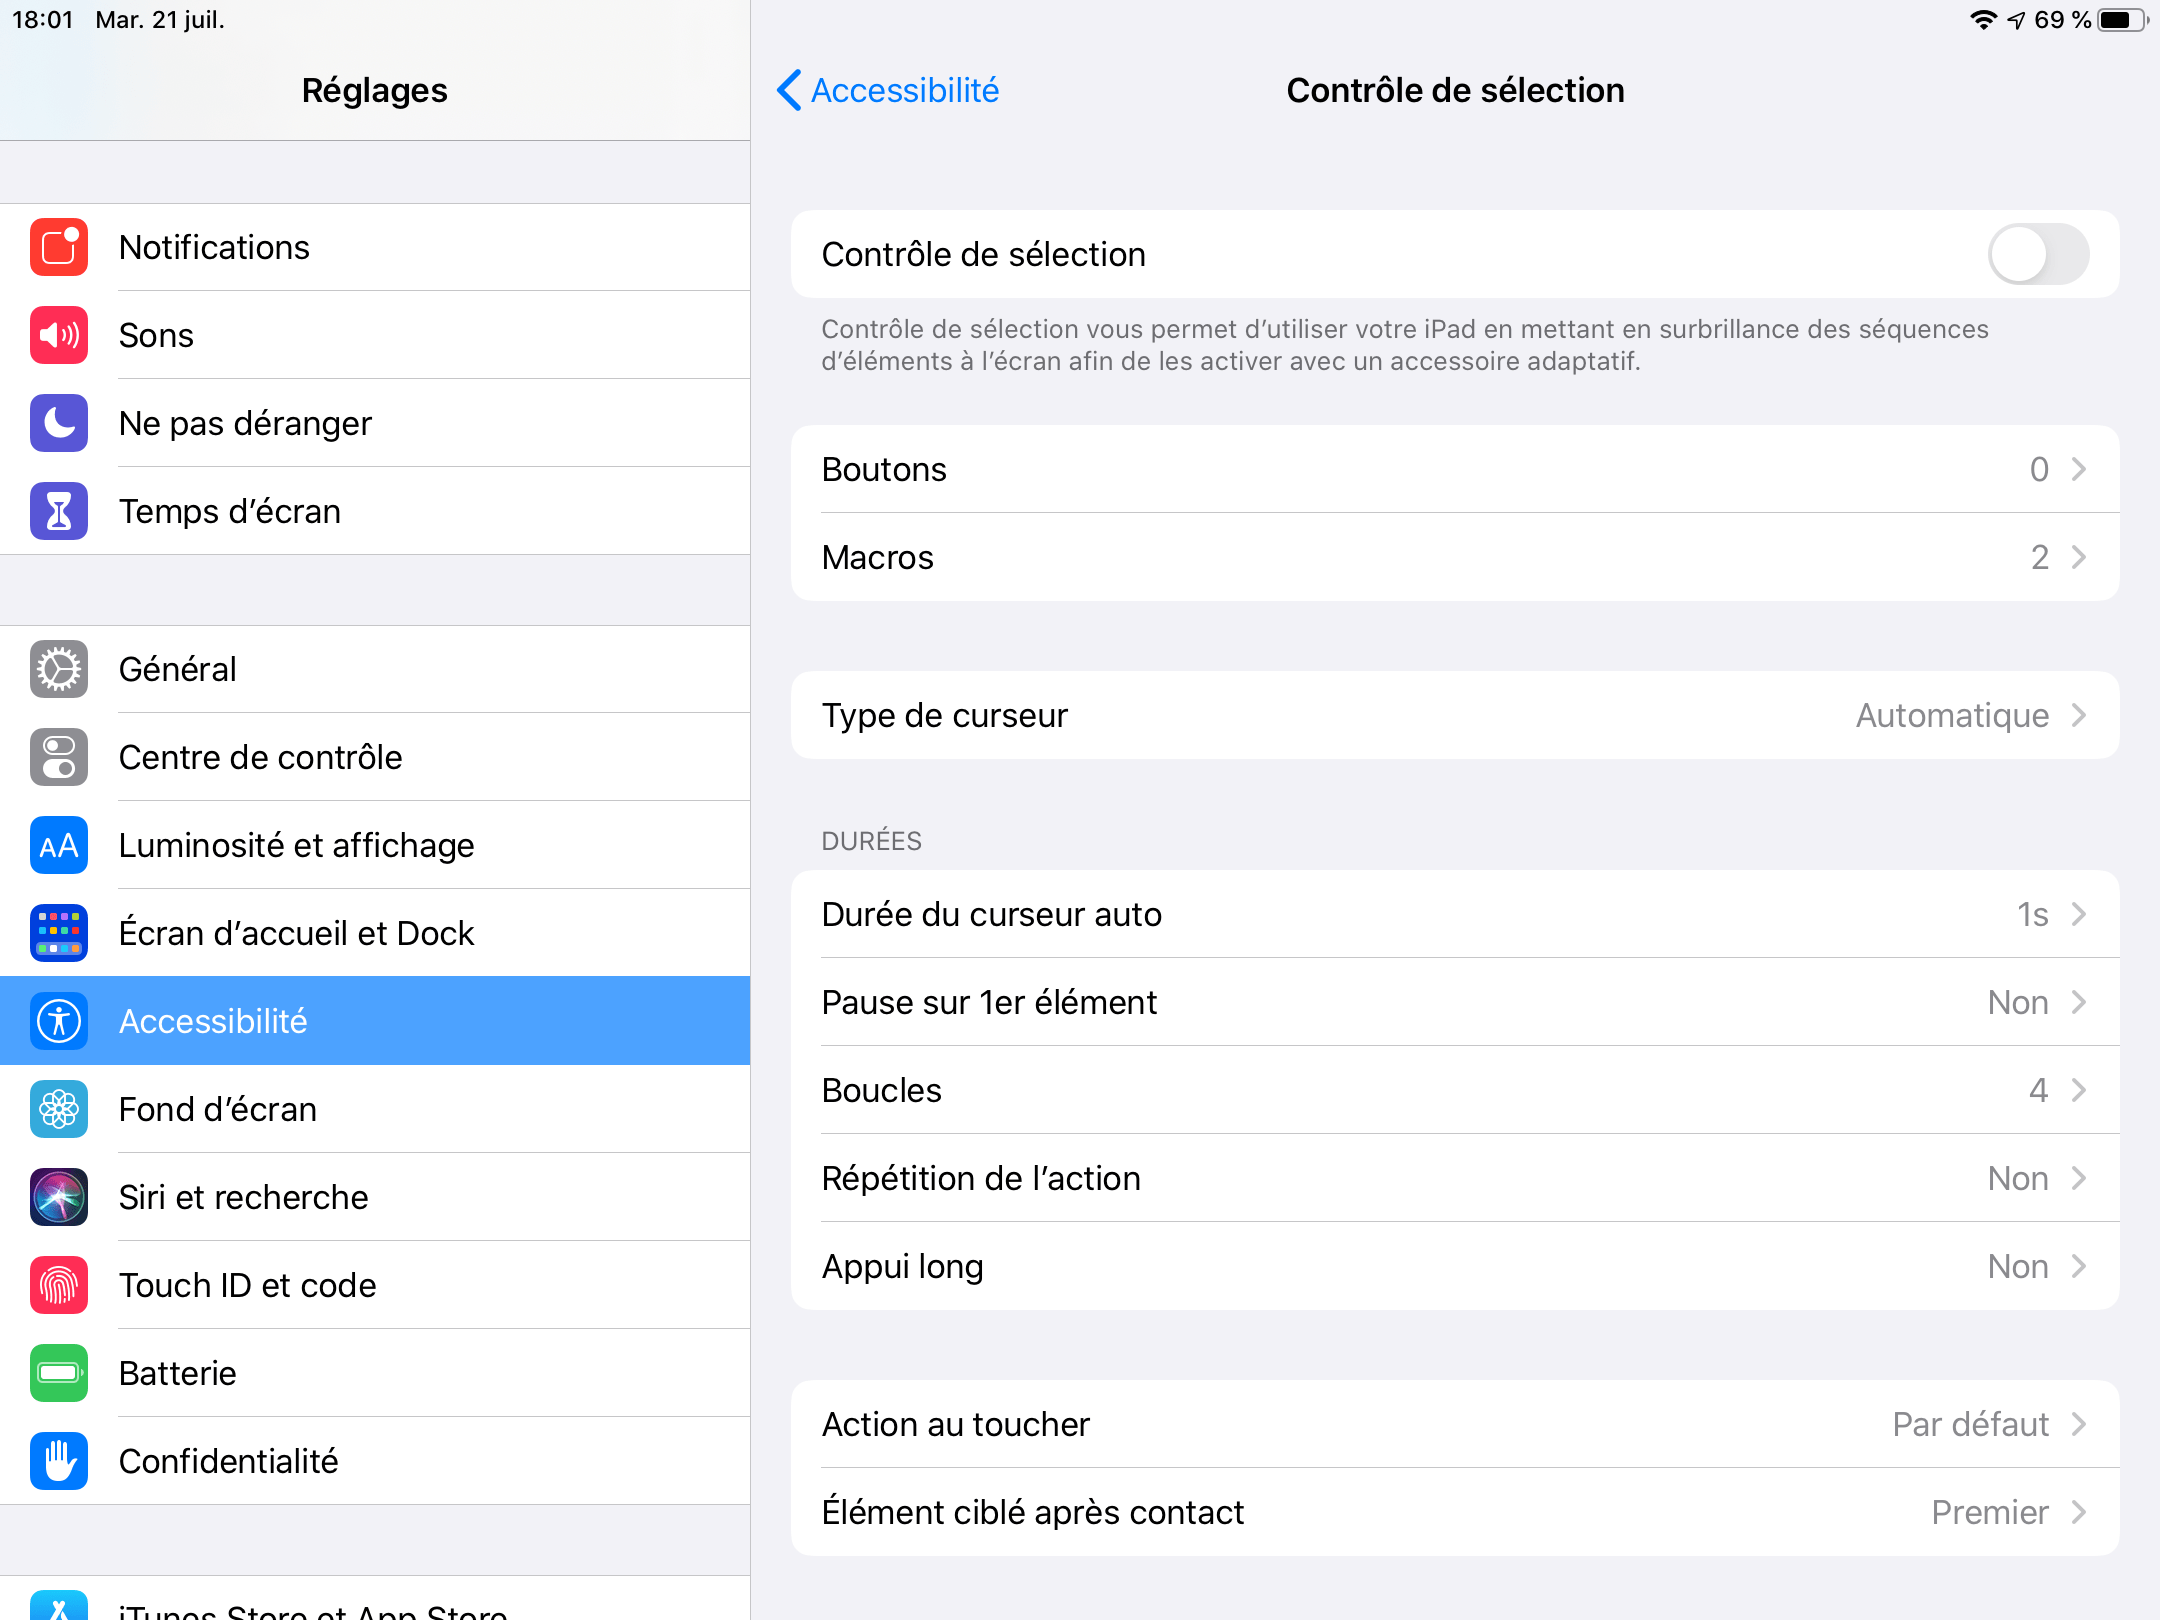Expand the Macros row
The height and width of the screenshot is (1620, 2160).
click(x=1455, y=557)
